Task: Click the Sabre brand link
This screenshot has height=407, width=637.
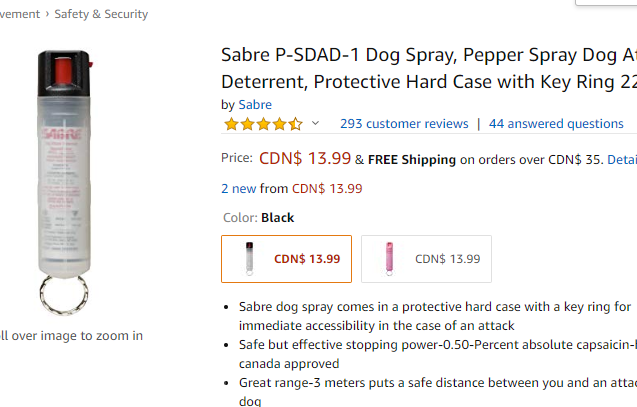Action: pos(255,104)
